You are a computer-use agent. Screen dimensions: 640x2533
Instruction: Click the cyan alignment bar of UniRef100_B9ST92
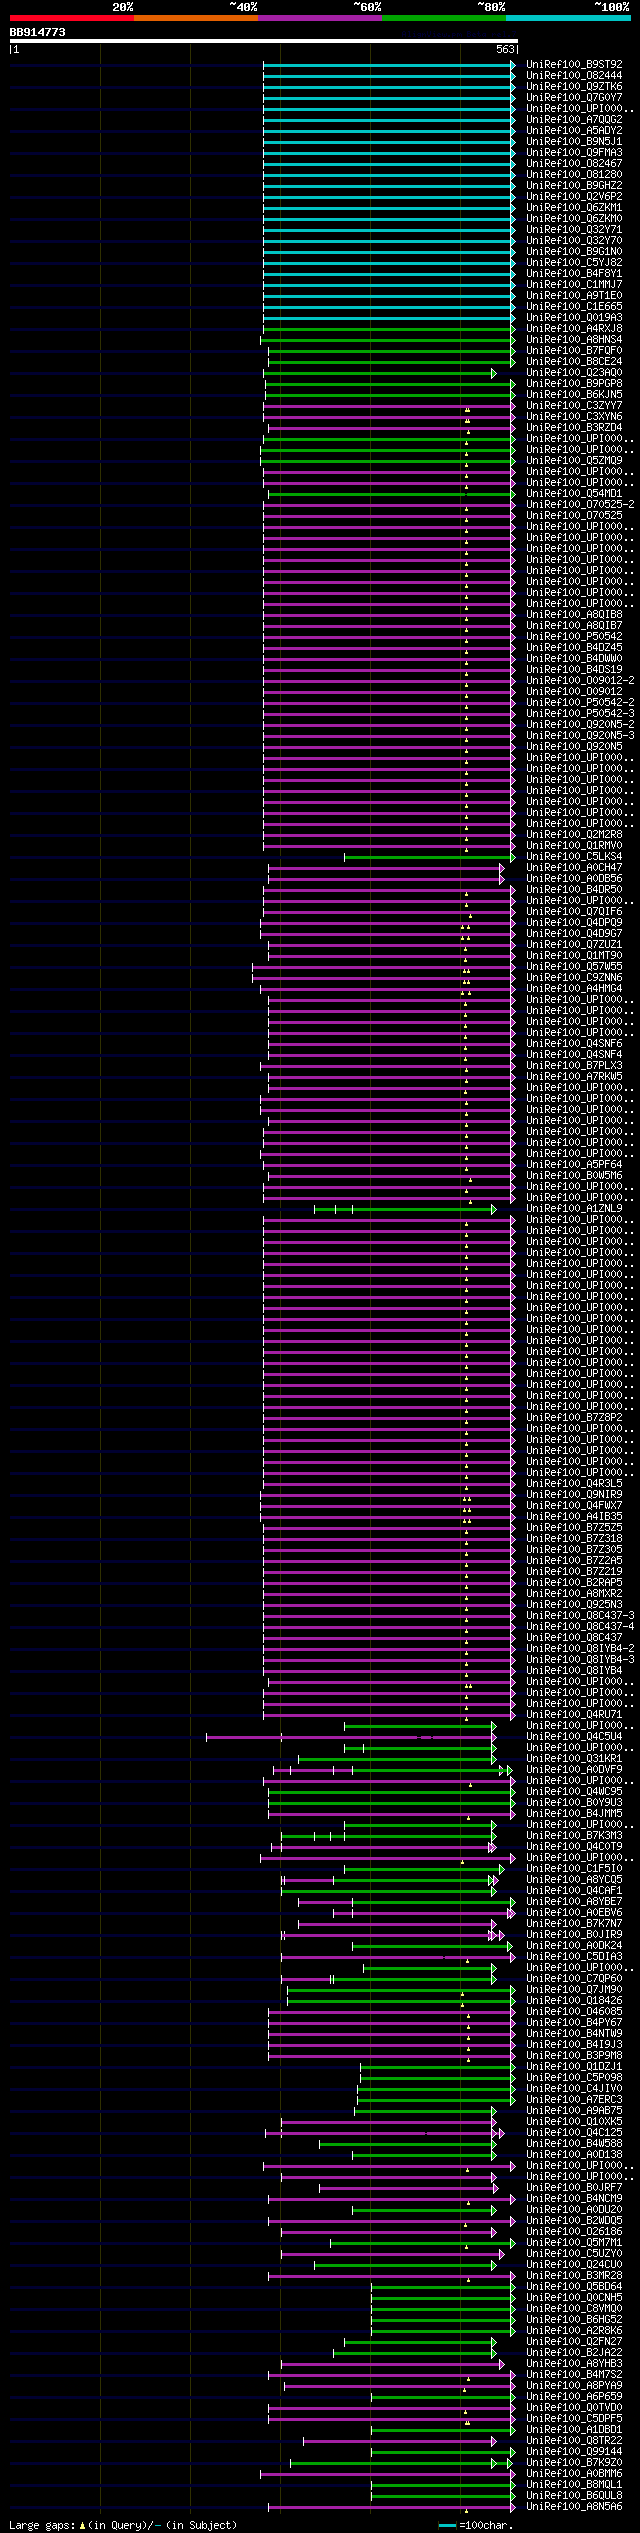point(389,64)
